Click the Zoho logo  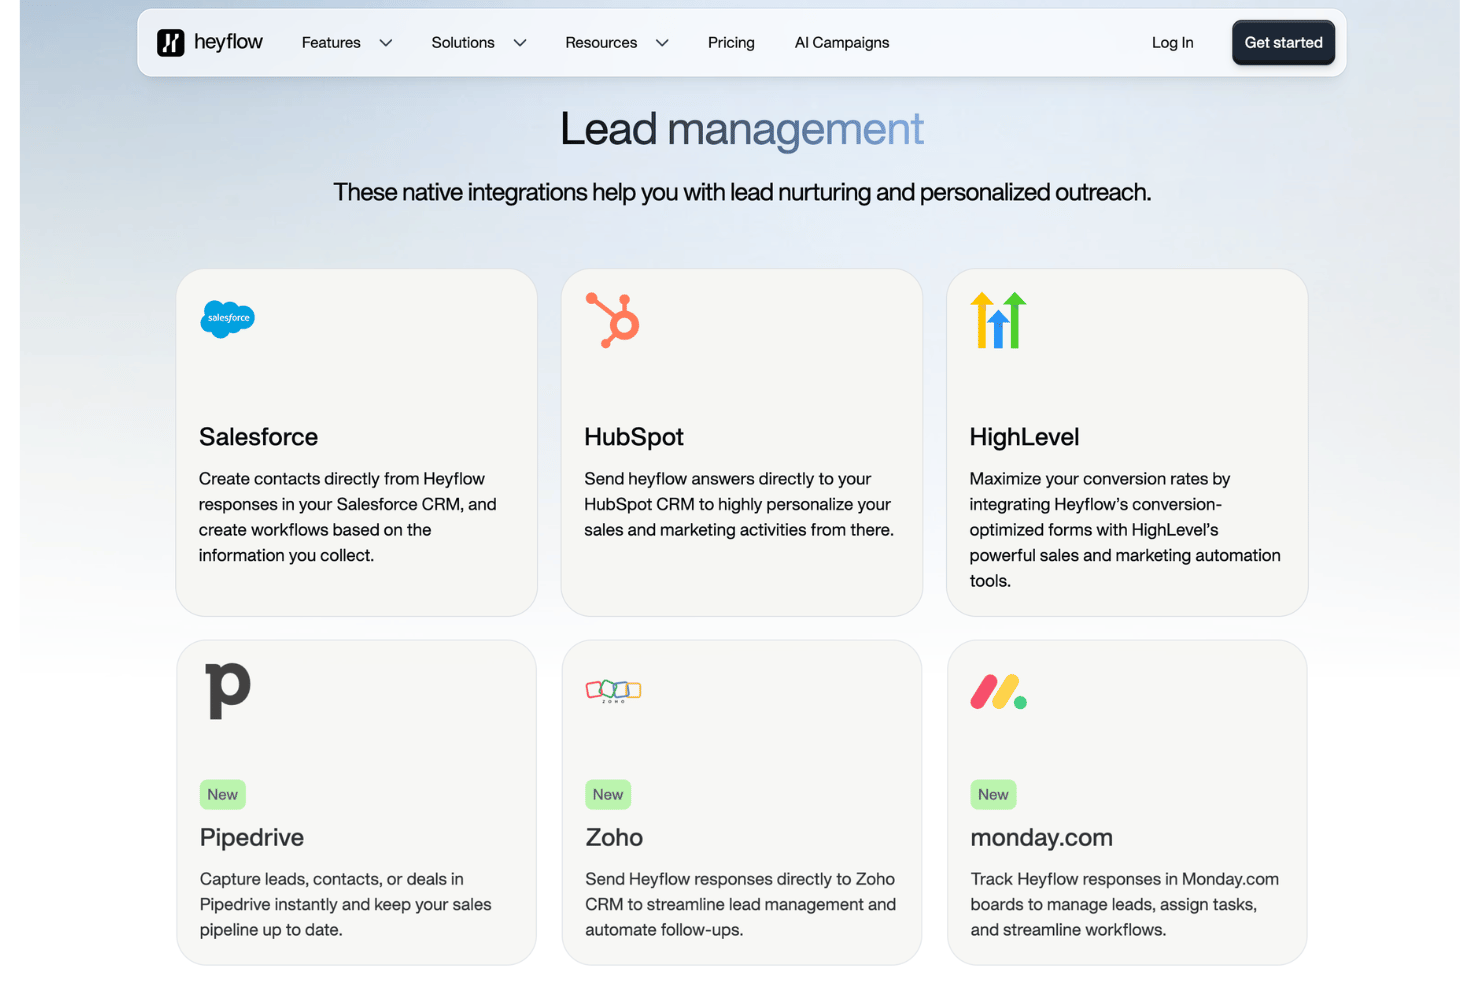point(613,691)
